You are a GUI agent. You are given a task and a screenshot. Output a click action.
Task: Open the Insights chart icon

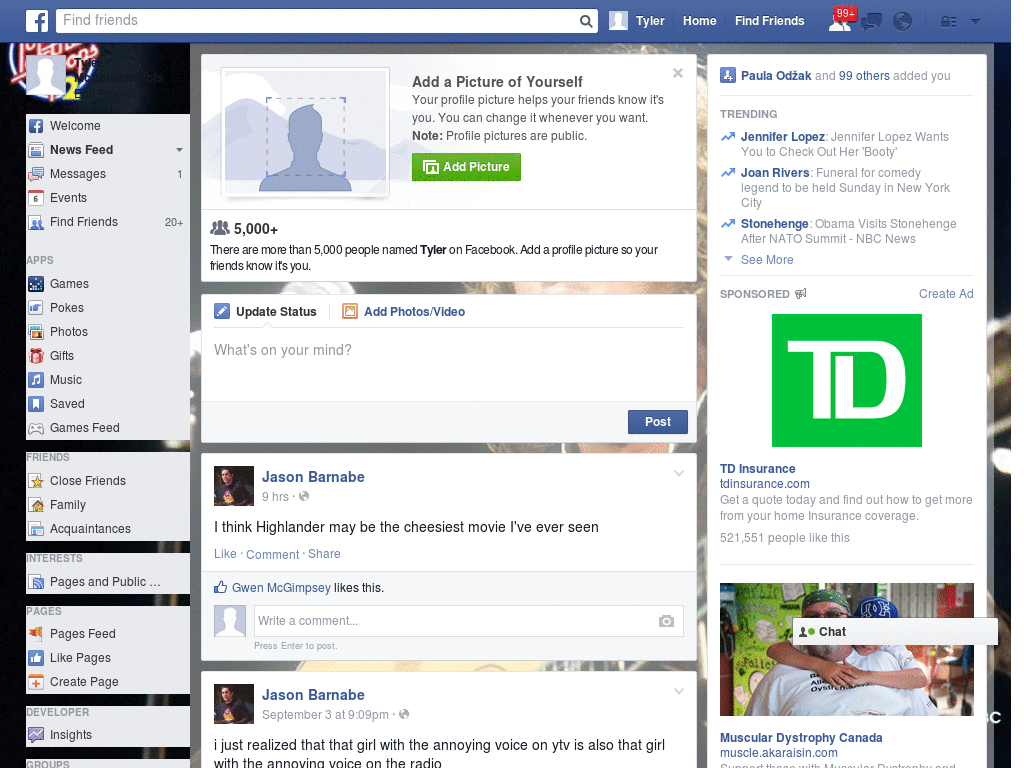[x=36, y=735]
